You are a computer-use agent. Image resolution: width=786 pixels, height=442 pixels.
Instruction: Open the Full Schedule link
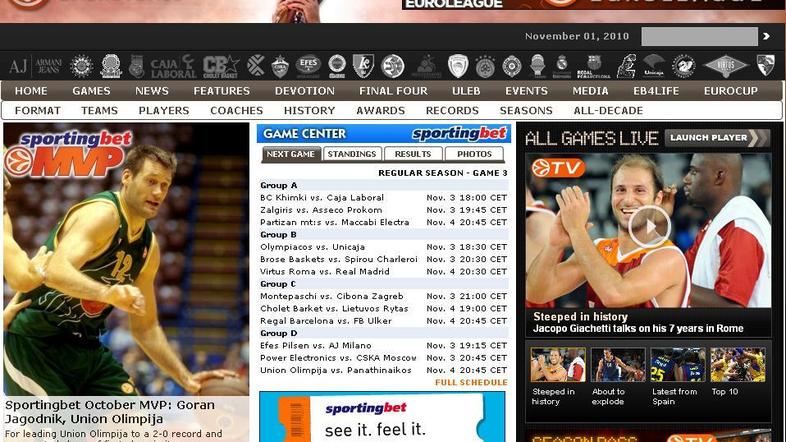click(x=471, y=383)
